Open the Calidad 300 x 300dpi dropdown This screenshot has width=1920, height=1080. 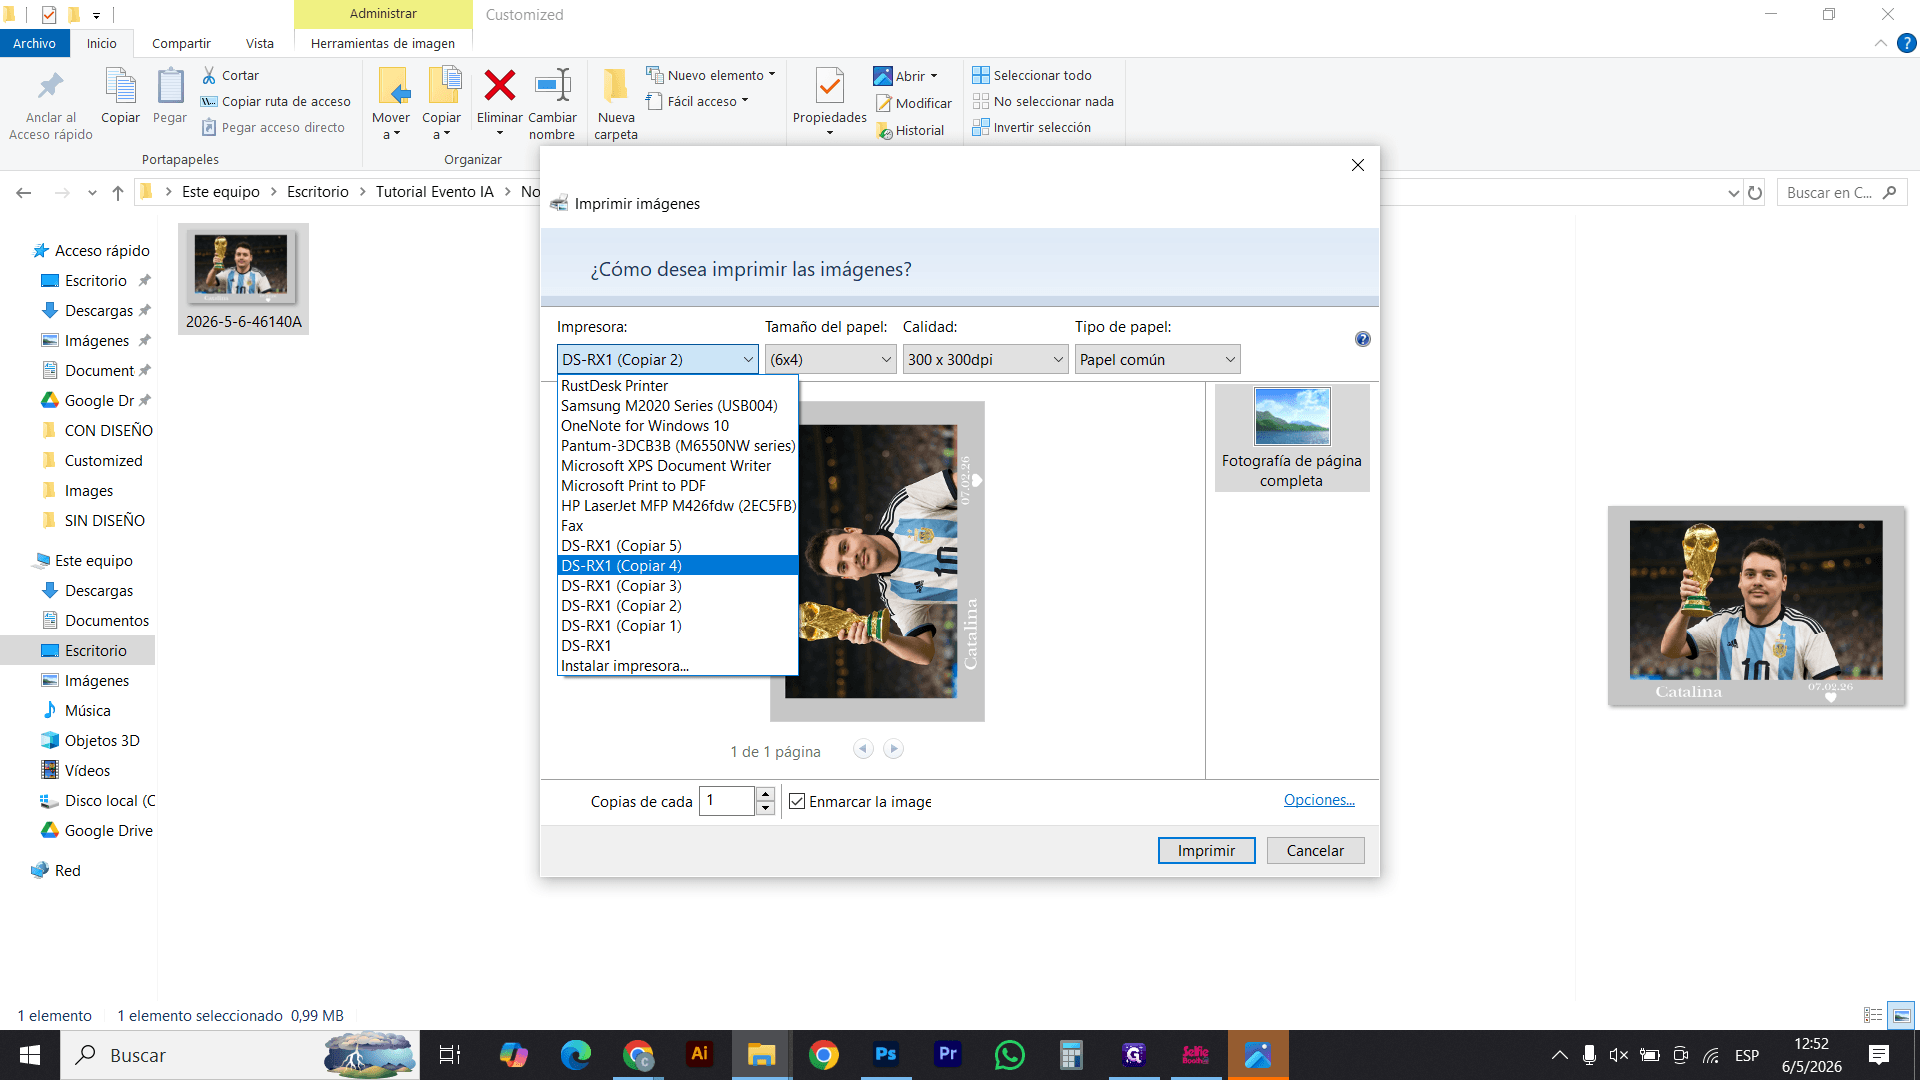pos(986,359)
